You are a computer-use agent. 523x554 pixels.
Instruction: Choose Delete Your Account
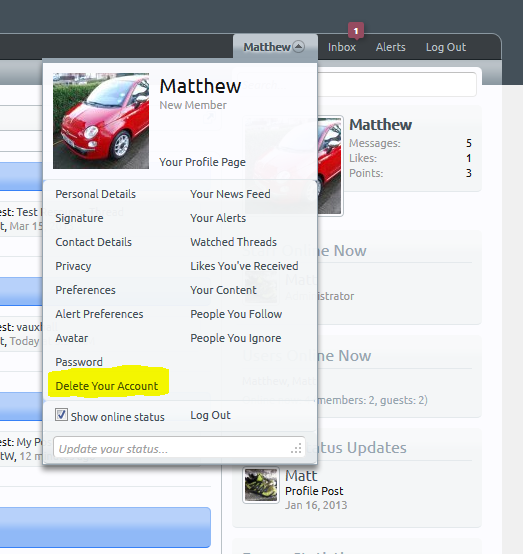[107, 386]
